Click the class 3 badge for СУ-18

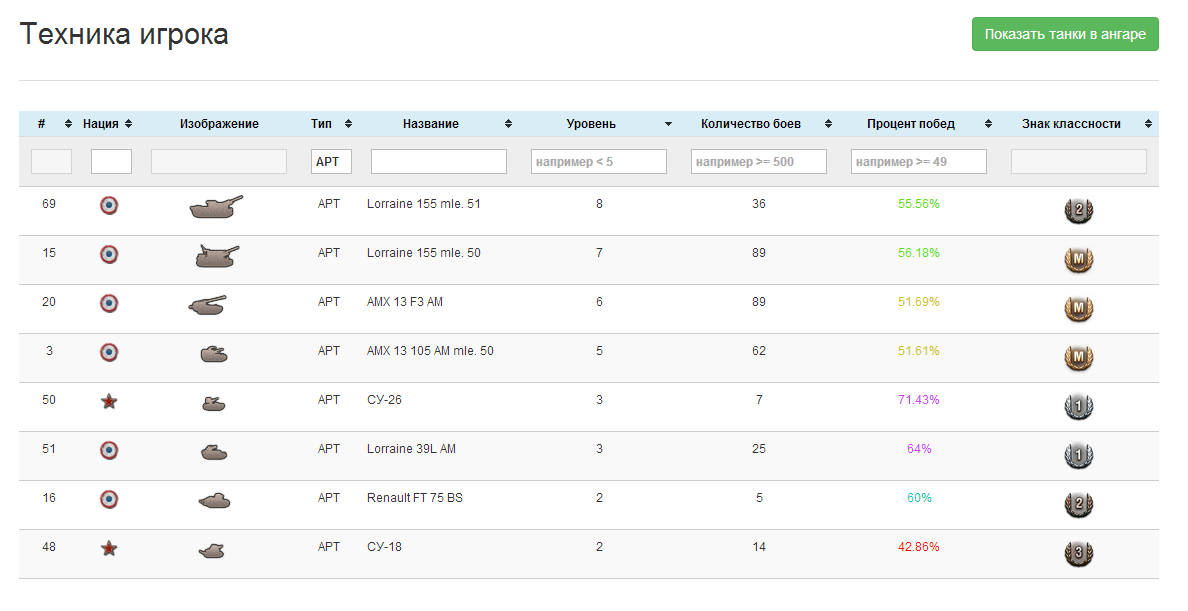pyautogui.click(x=1078, y=554)
